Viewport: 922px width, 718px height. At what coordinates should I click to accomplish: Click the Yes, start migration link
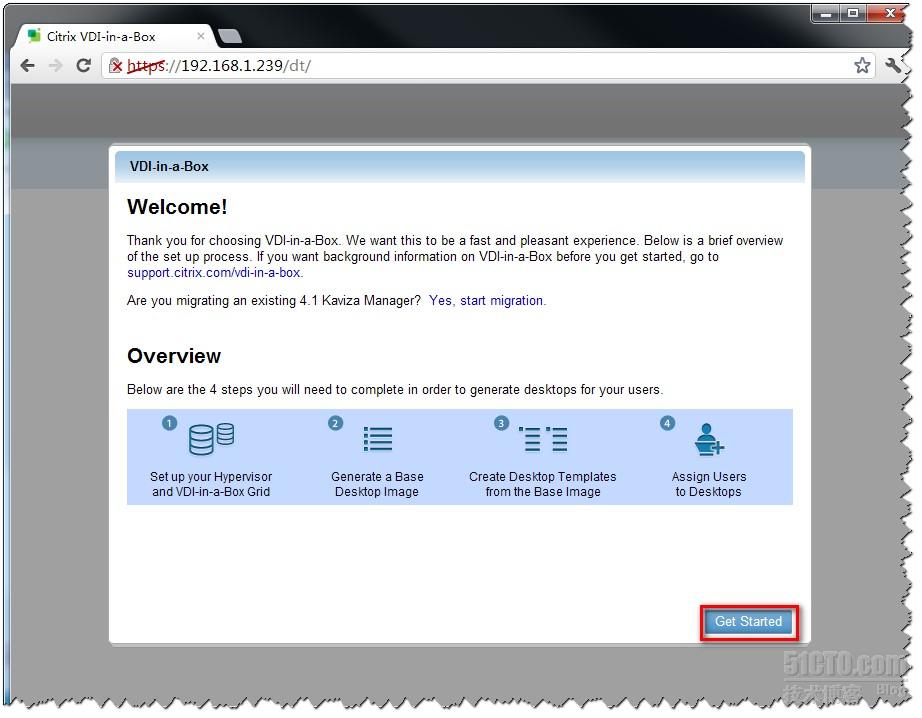tap(487, 300)
